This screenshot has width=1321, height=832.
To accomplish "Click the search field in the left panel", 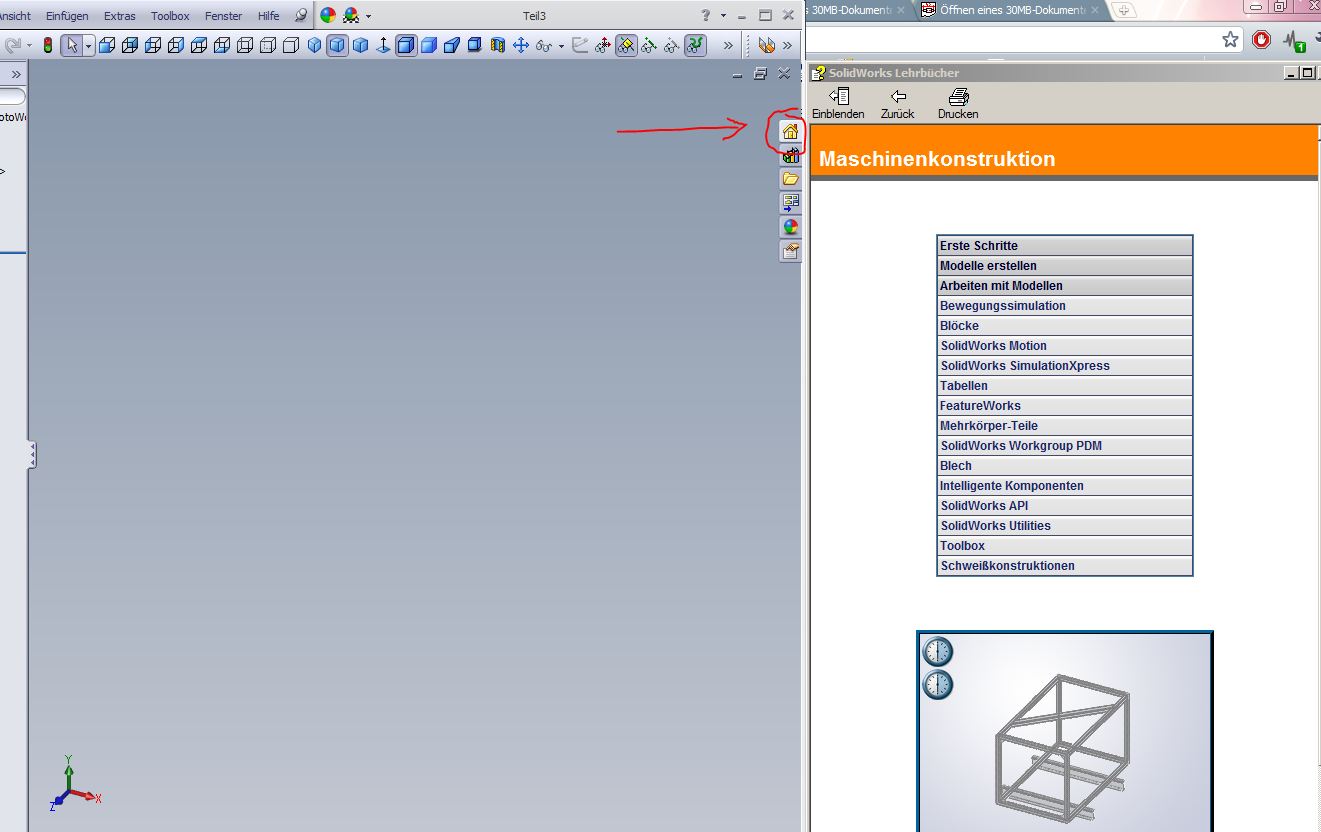I will click(x=12, y=97).
